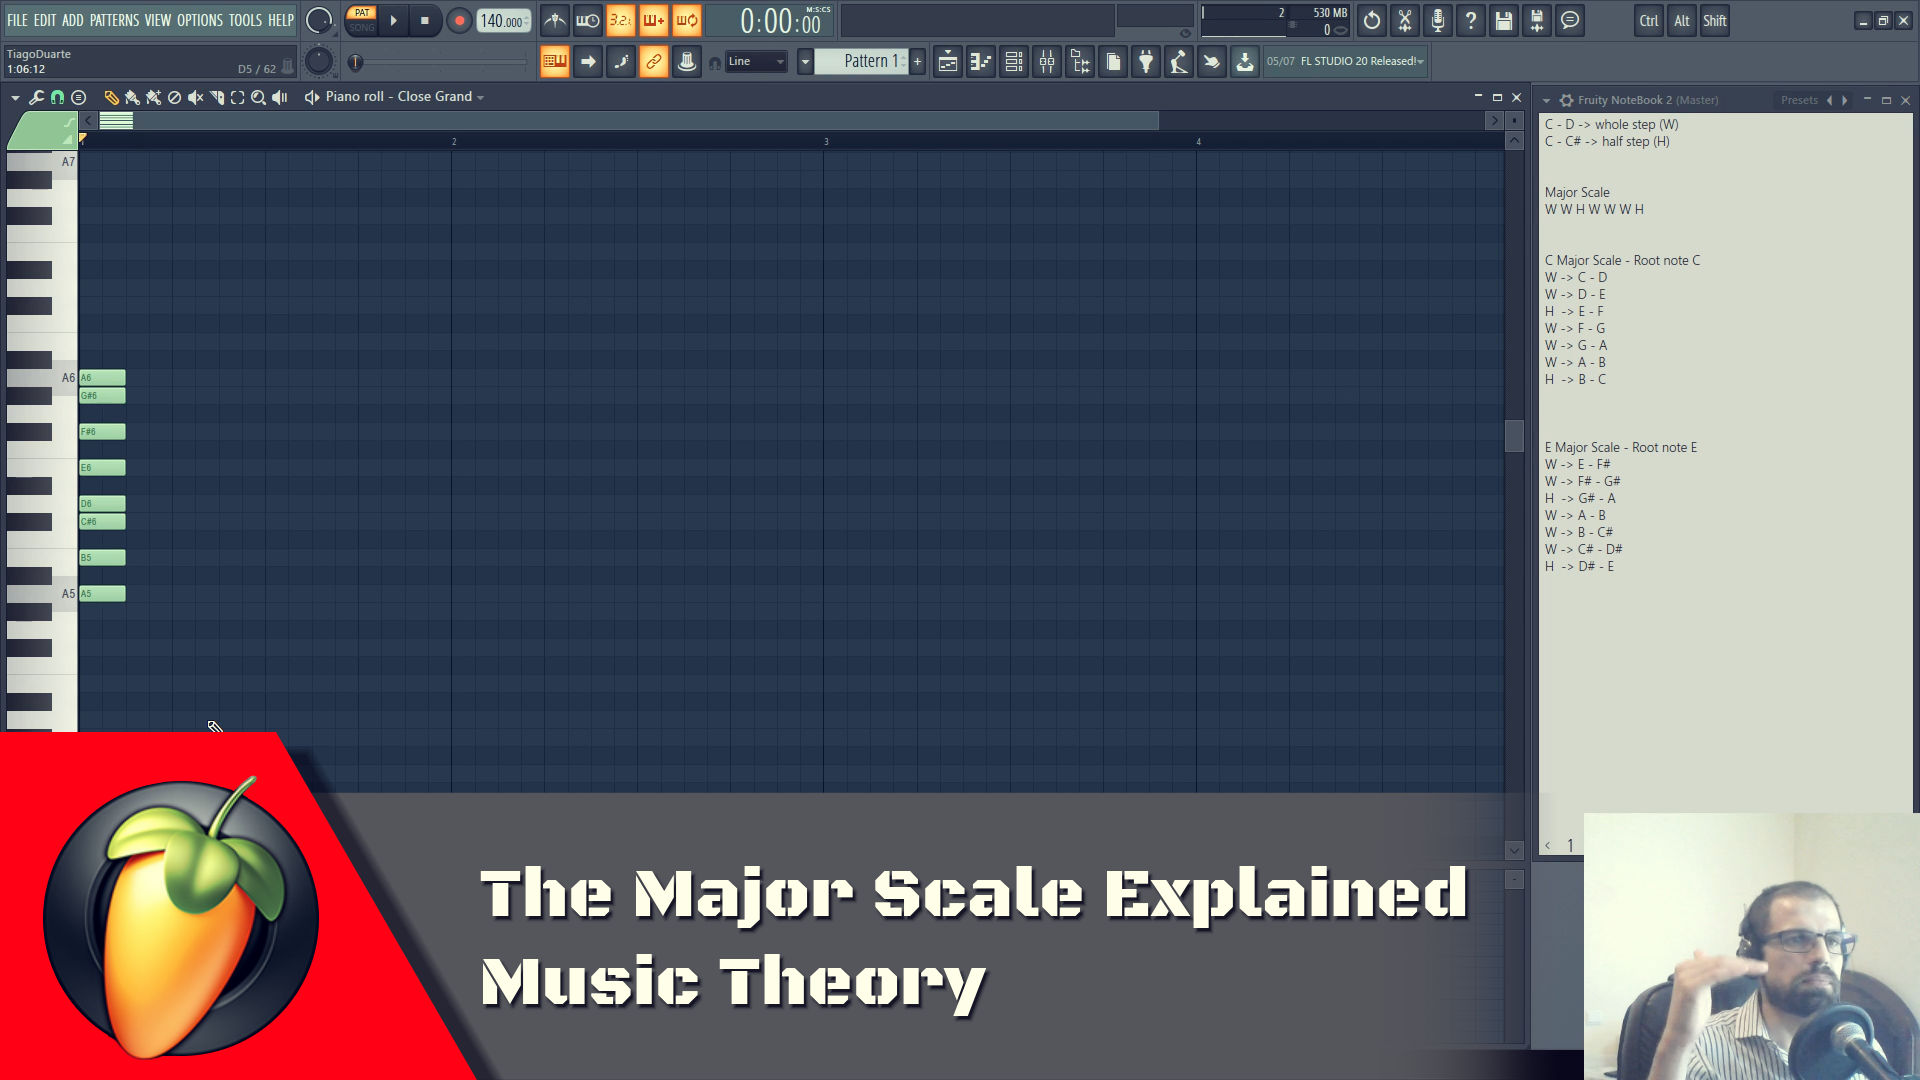Select the A5 note in the piano roll
This screenshot has width=1920, height=1080.
coord(101,593)
